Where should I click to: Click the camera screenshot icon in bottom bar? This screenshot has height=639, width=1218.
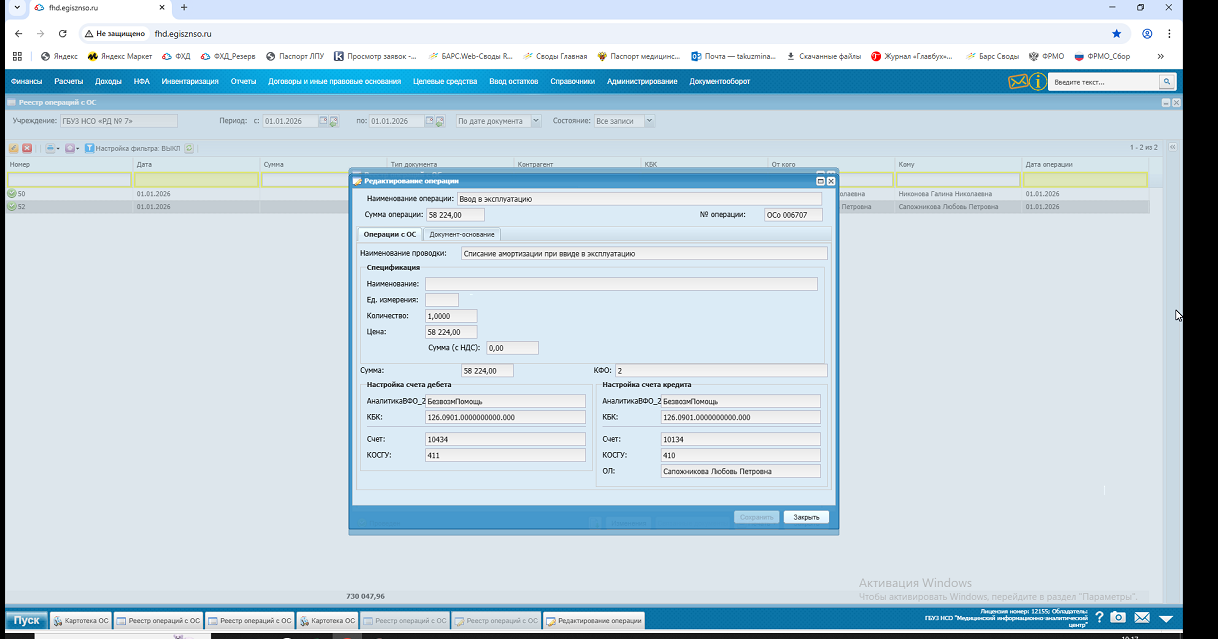click(x=1119, y=617)
